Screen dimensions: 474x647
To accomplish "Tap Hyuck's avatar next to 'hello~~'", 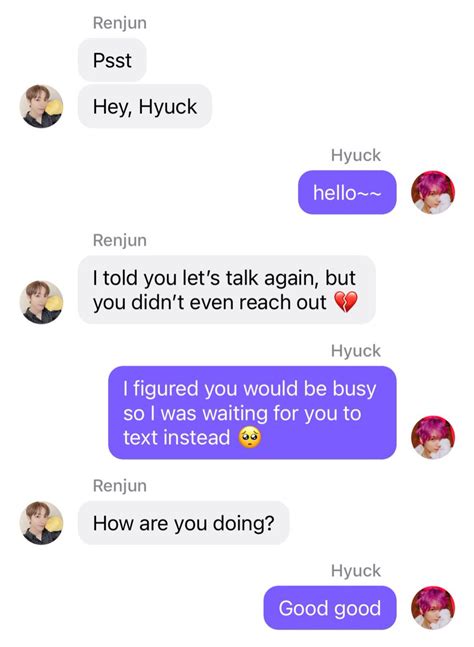I will click(433, 193).
